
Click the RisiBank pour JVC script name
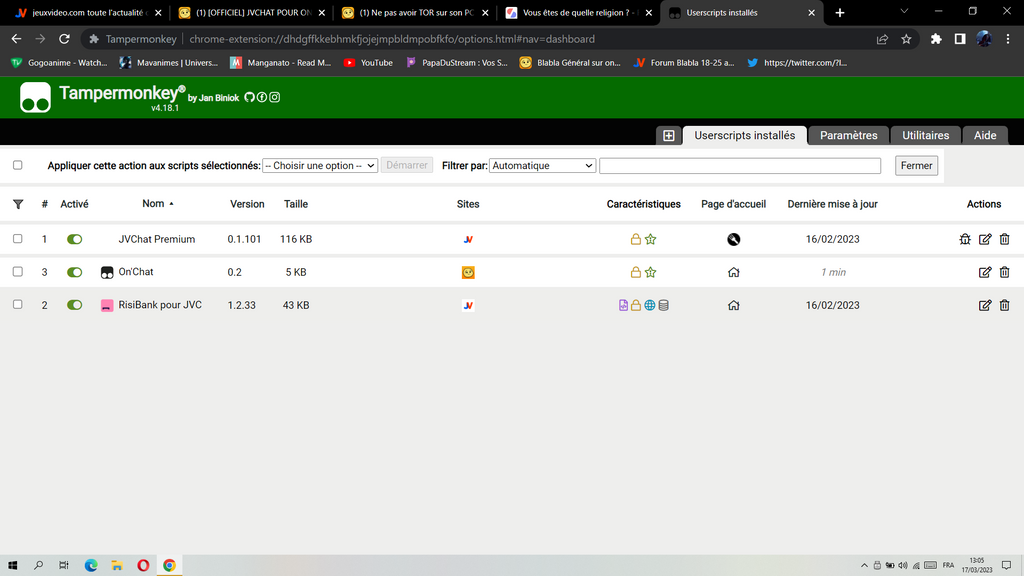160,305
